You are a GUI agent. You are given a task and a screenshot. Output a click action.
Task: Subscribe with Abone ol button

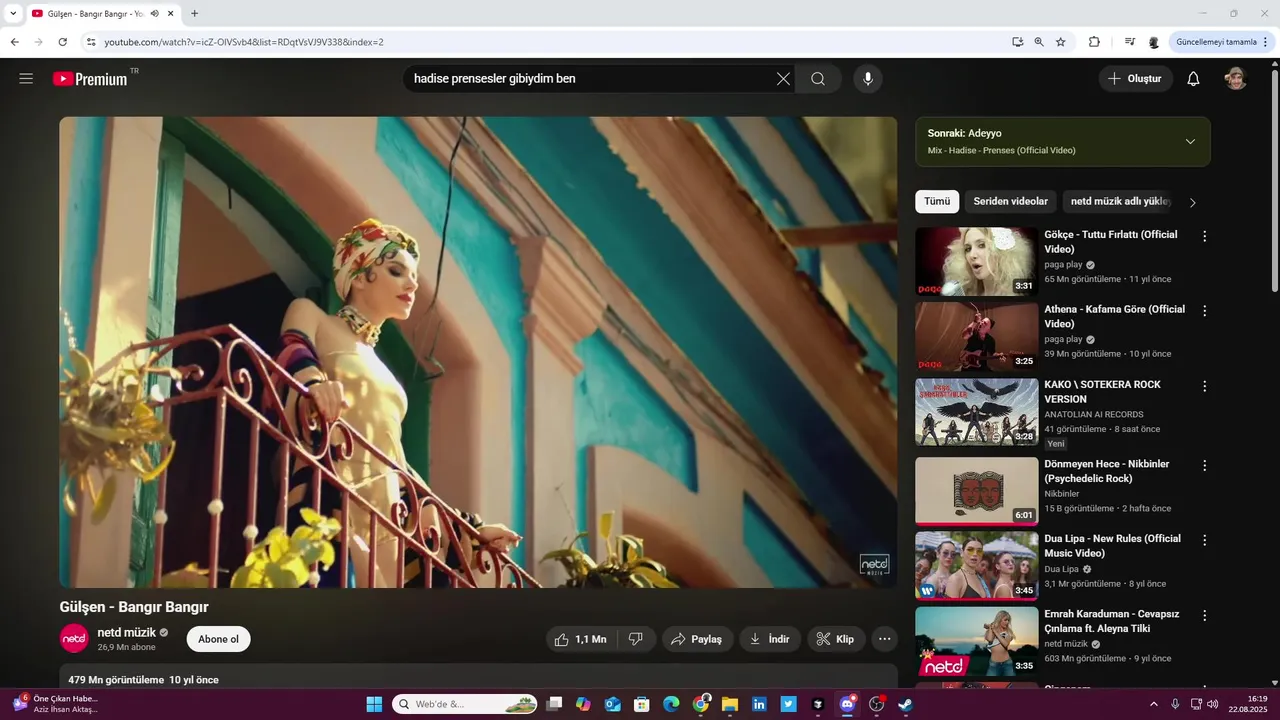[x=218, y=639]
